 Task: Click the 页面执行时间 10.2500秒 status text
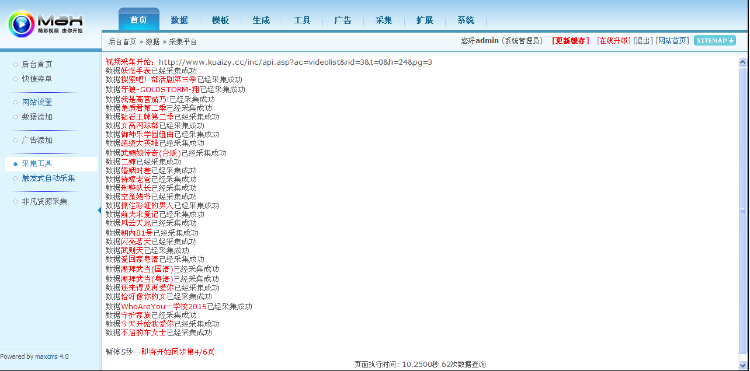tap(420, 365)
